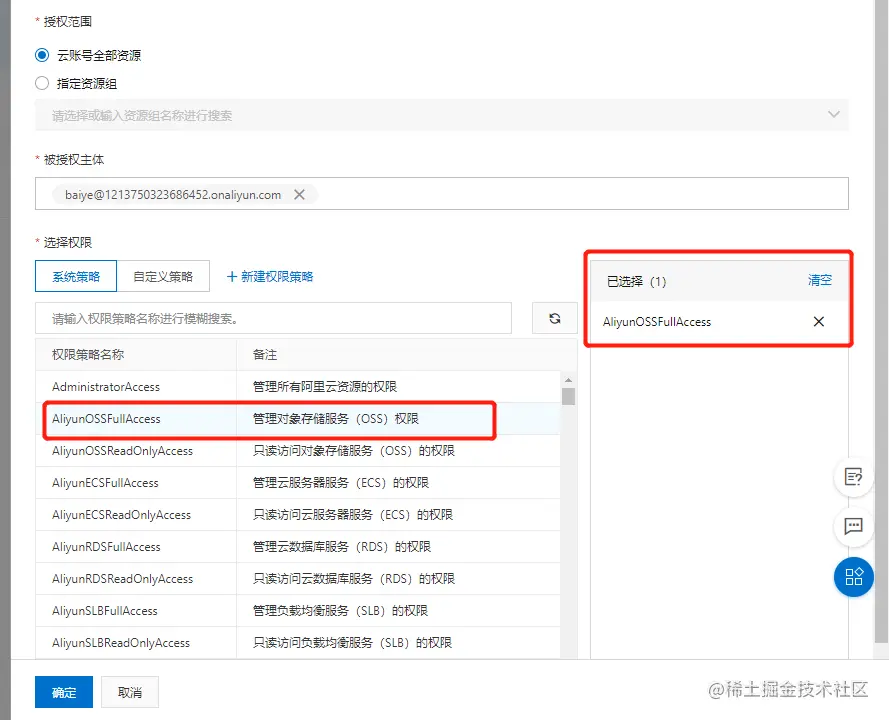Remove AliyunOSSFullAccess from the selected list

(x=819, y=321)
